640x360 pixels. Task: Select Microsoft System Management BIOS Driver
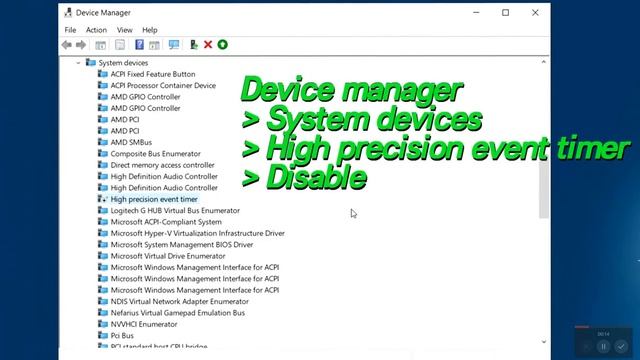182,245
